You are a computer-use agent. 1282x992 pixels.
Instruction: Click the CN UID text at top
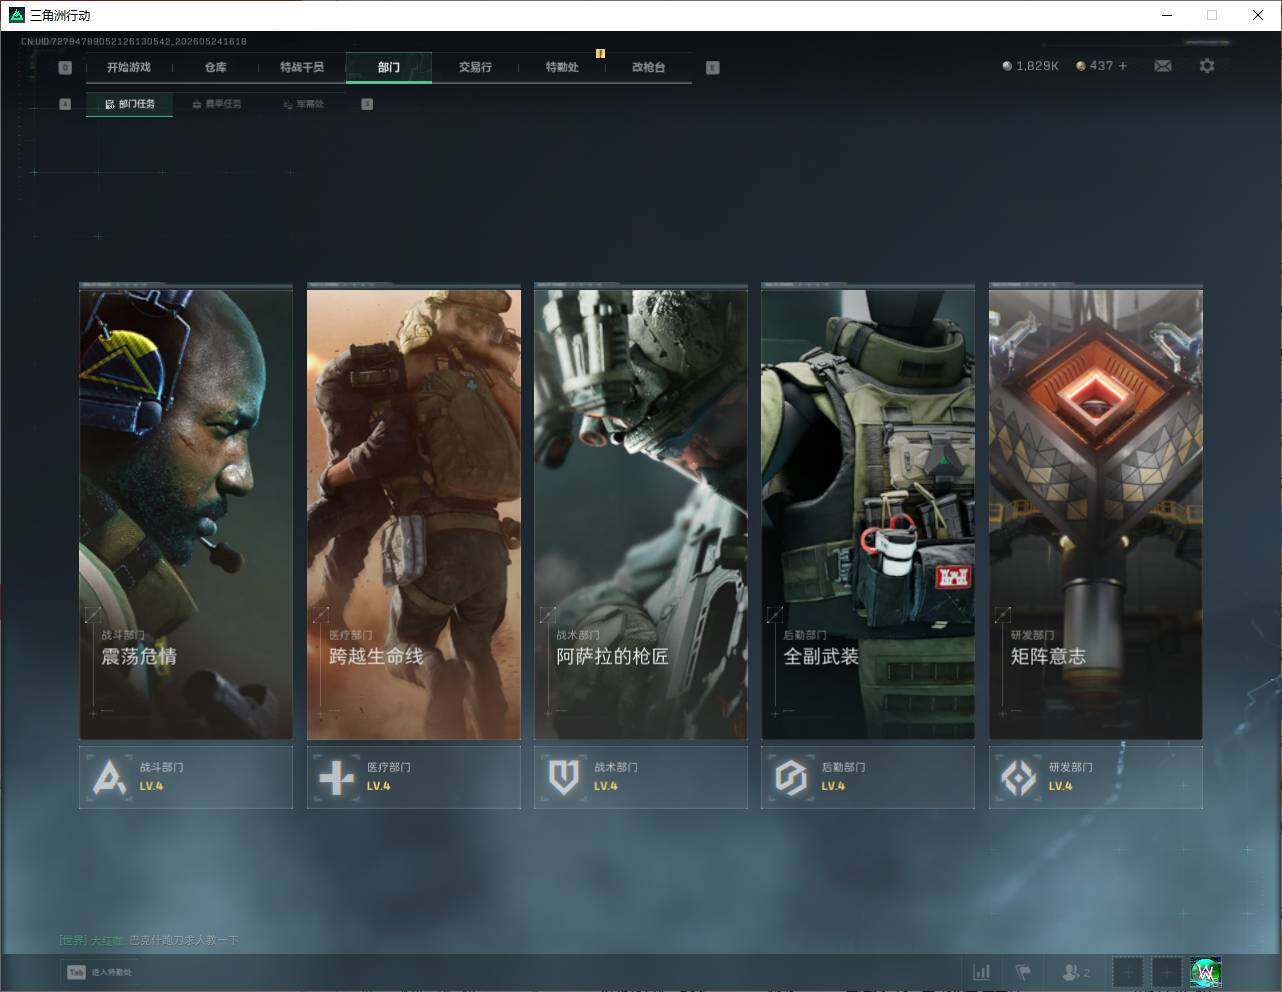(134, 41)
